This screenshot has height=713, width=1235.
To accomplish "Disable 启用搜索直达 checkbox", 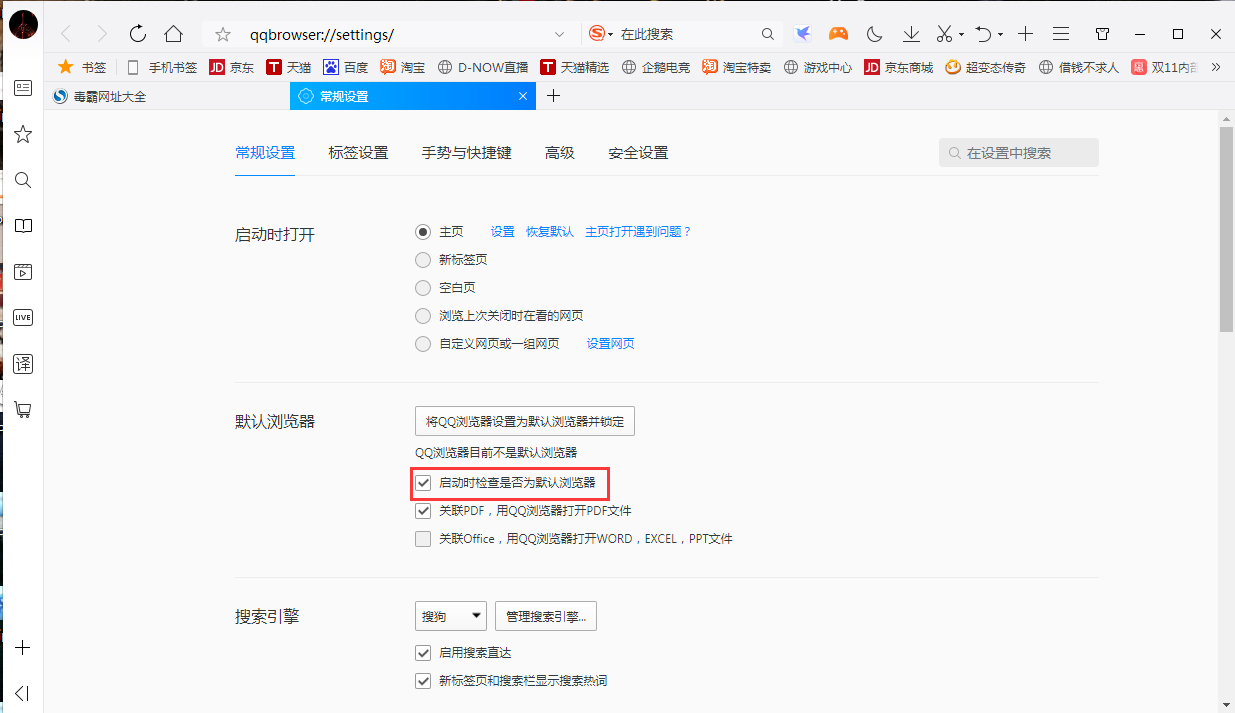I will point(423,652).
